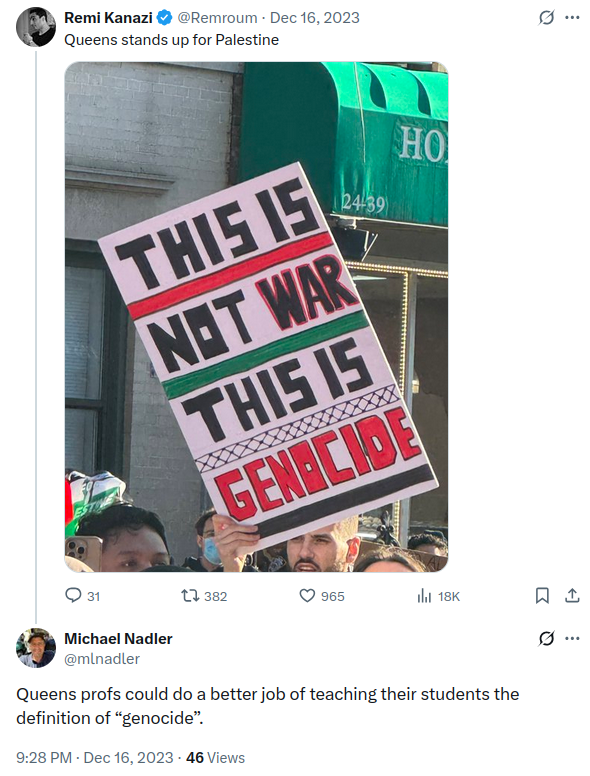
Task: Click the 46 Views count
Action: click(215, 758)
